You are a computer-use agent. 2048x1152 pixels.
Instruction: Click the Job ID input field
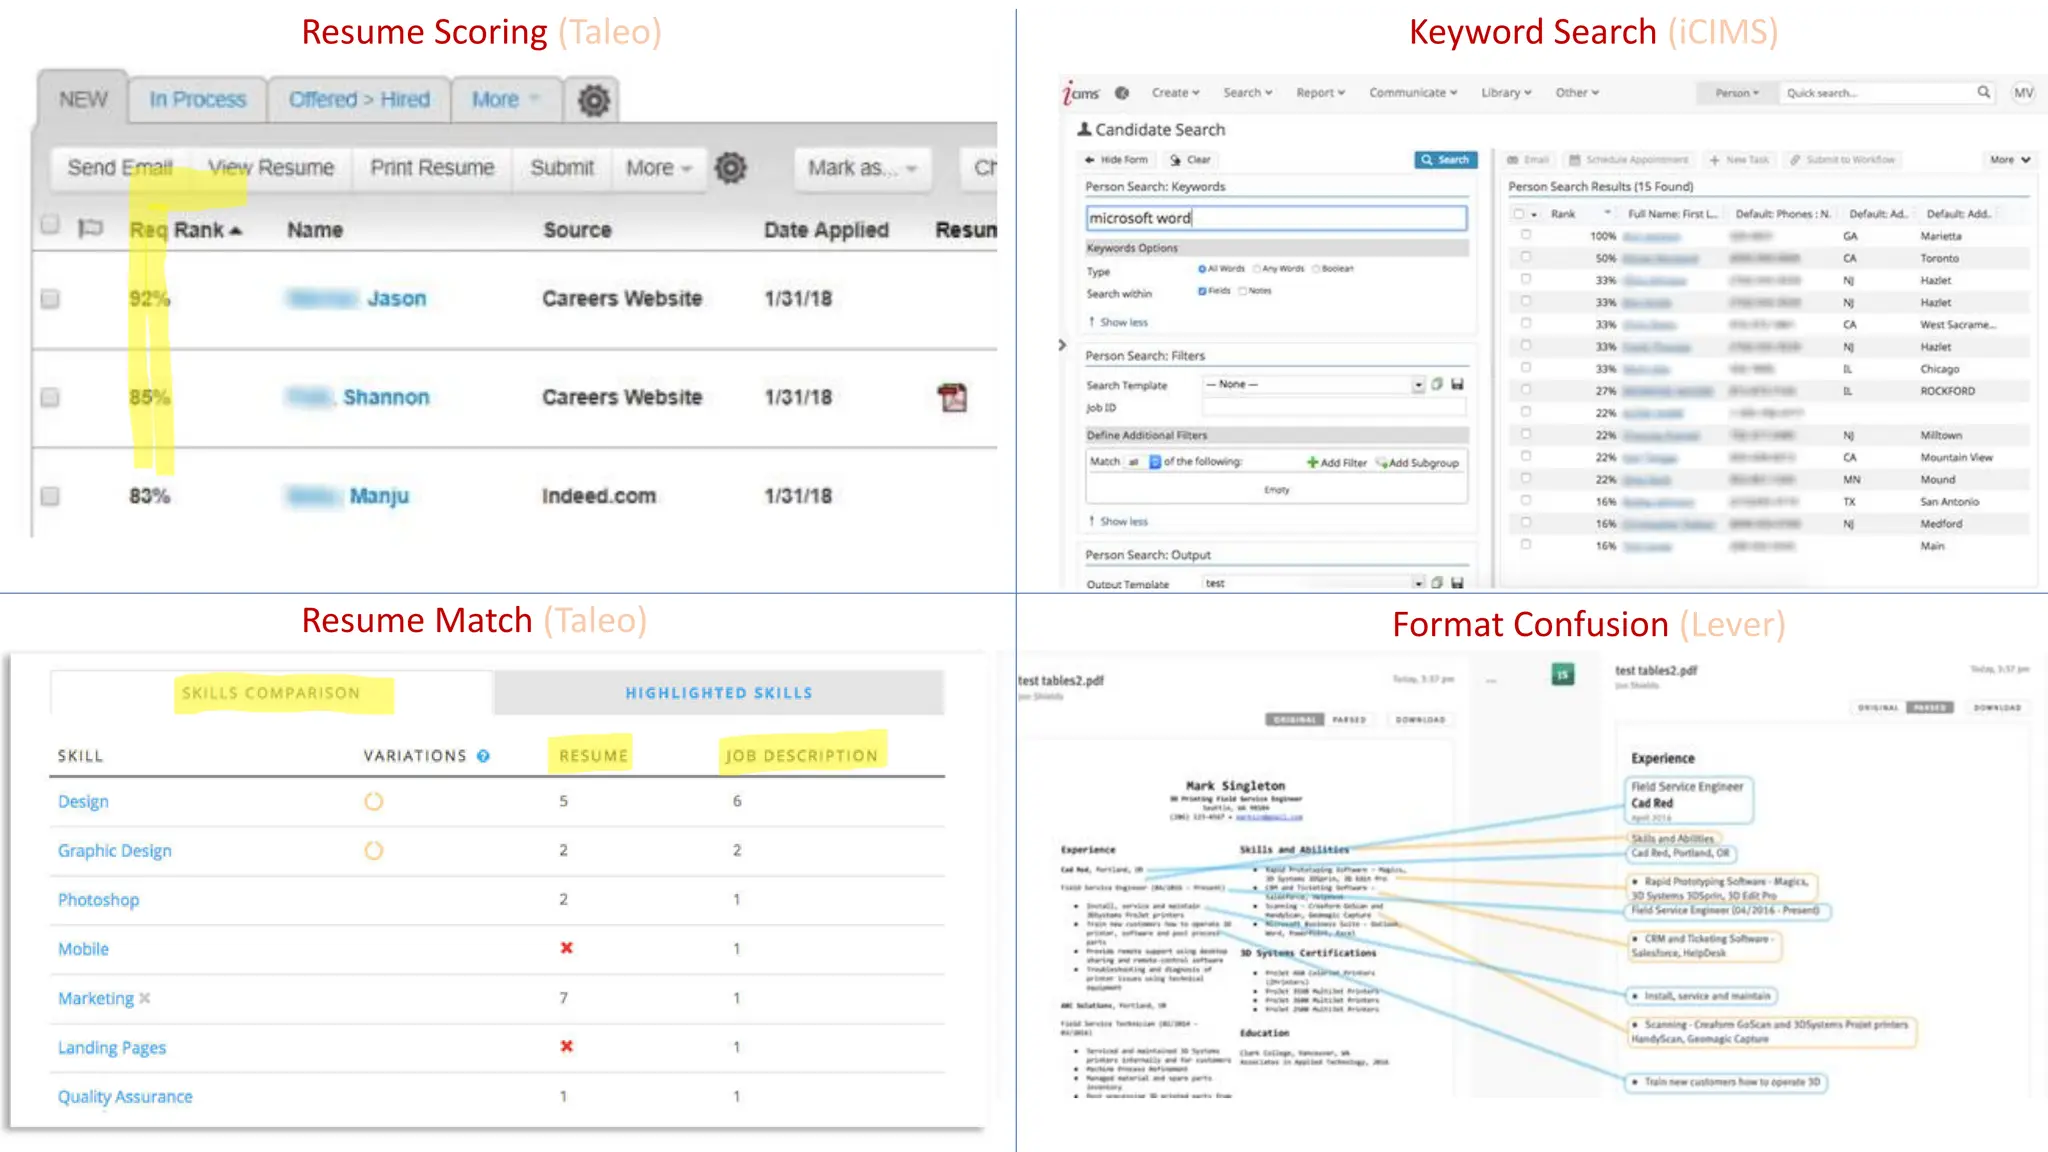coord(1334,407)
